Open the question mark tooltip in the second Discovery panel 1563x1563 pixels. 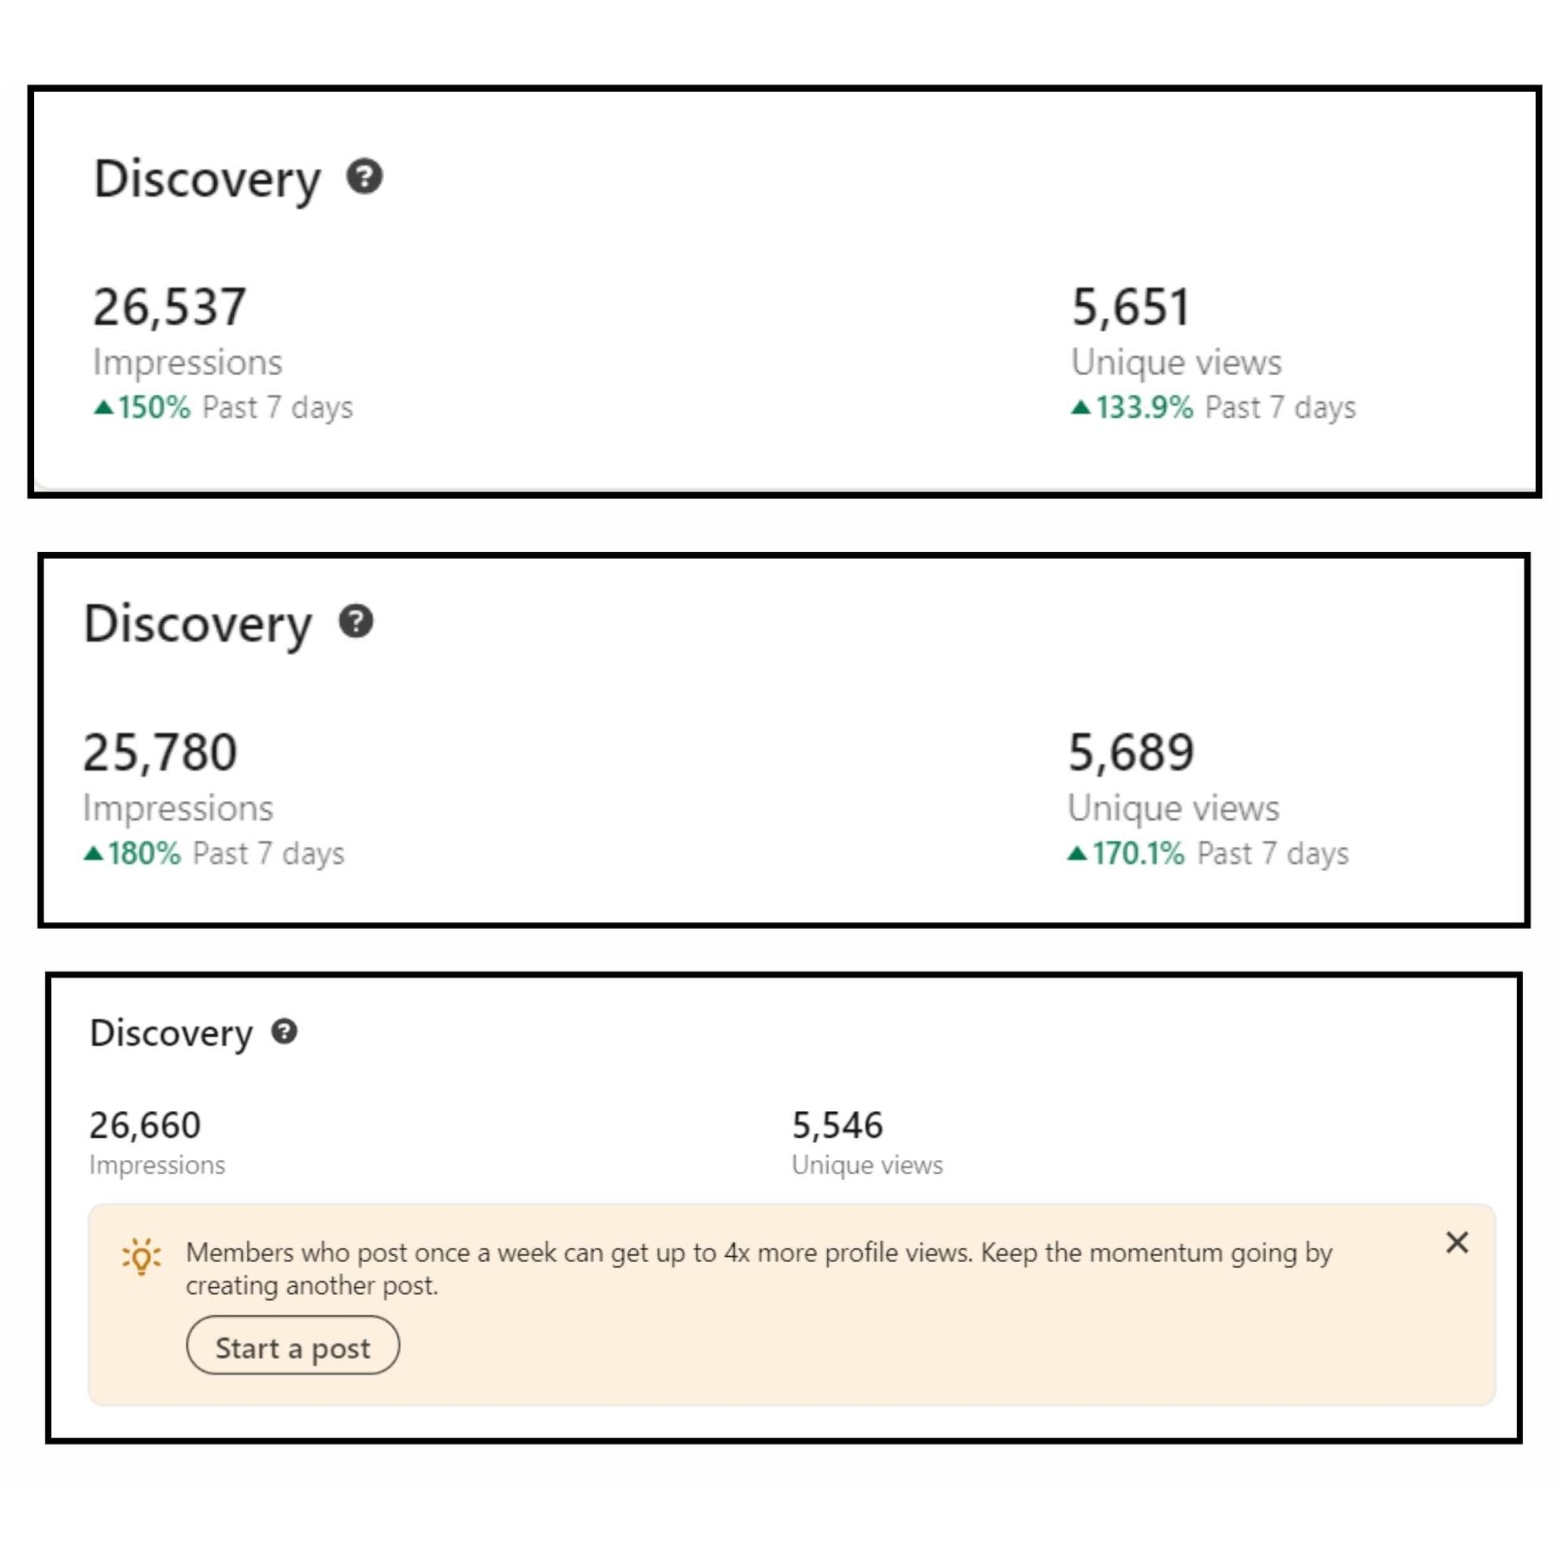(x=357, y=623)
